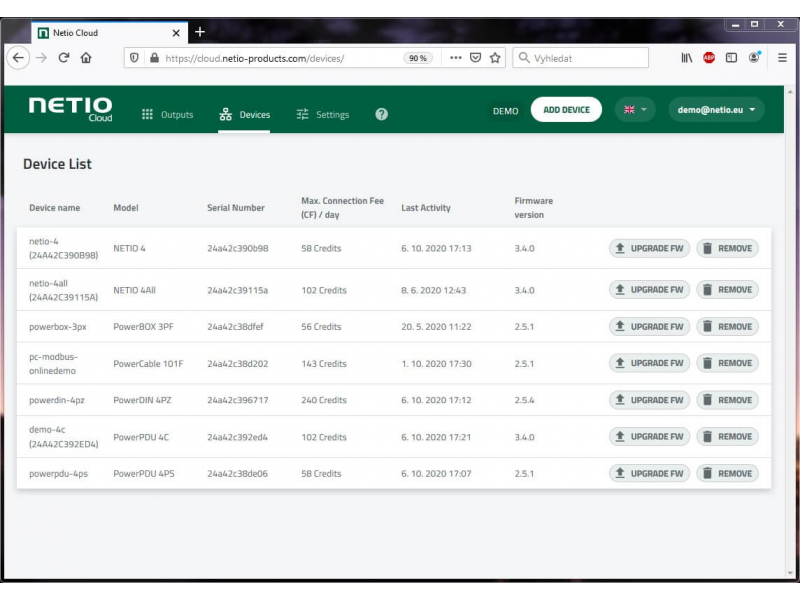Focus the Vyhledat search field
Image resolution: width=800 pixels, height=600 pixels.
[581, 58]
